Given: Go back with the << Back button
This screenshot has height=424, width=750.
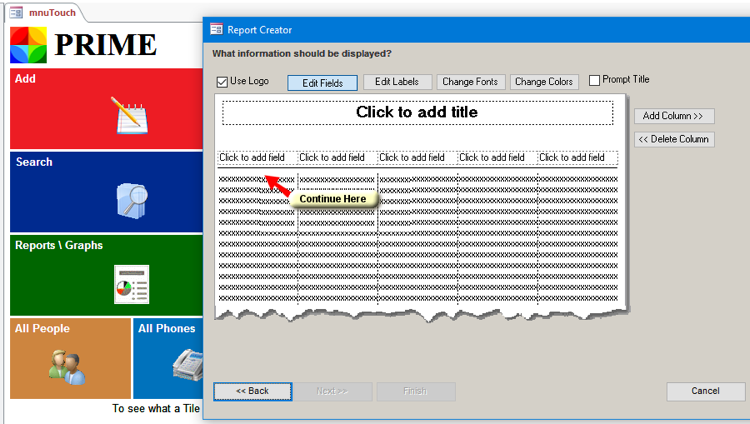Looking at the screenshot, I should tap(253, 391).
